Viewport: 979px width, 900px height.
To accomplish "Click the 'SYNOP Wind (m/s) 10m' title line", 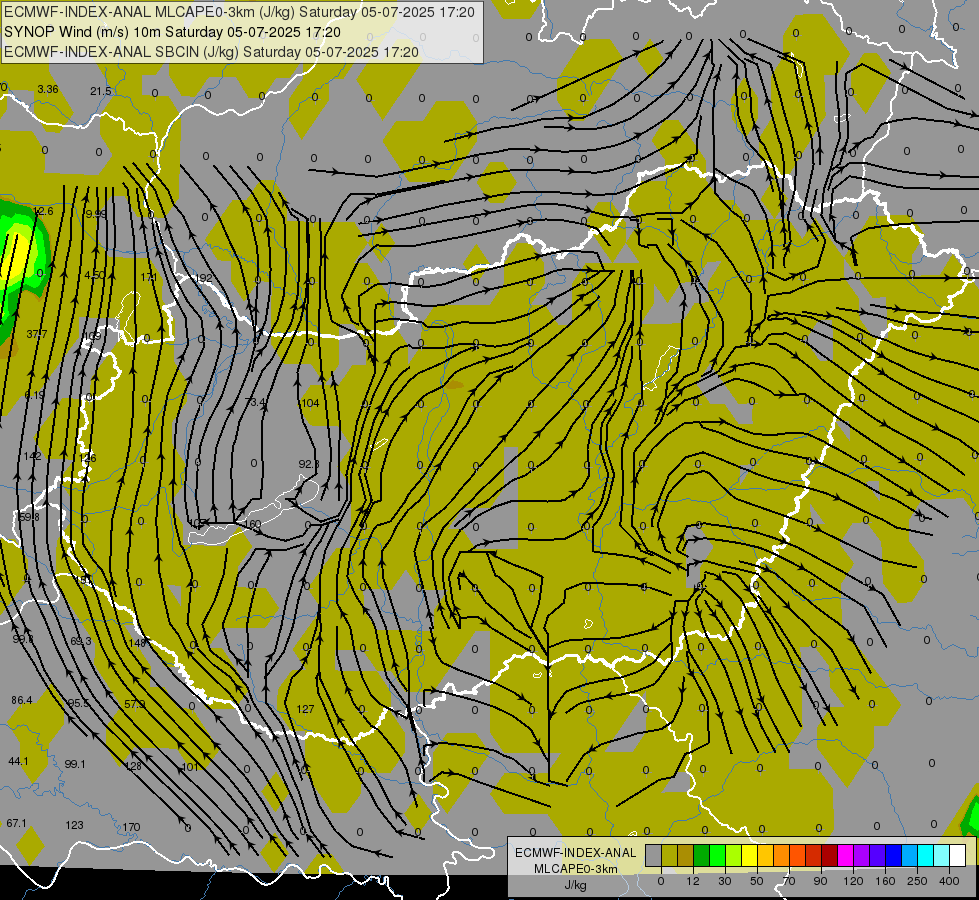I will pyautogui.click(x=172, y=32).
